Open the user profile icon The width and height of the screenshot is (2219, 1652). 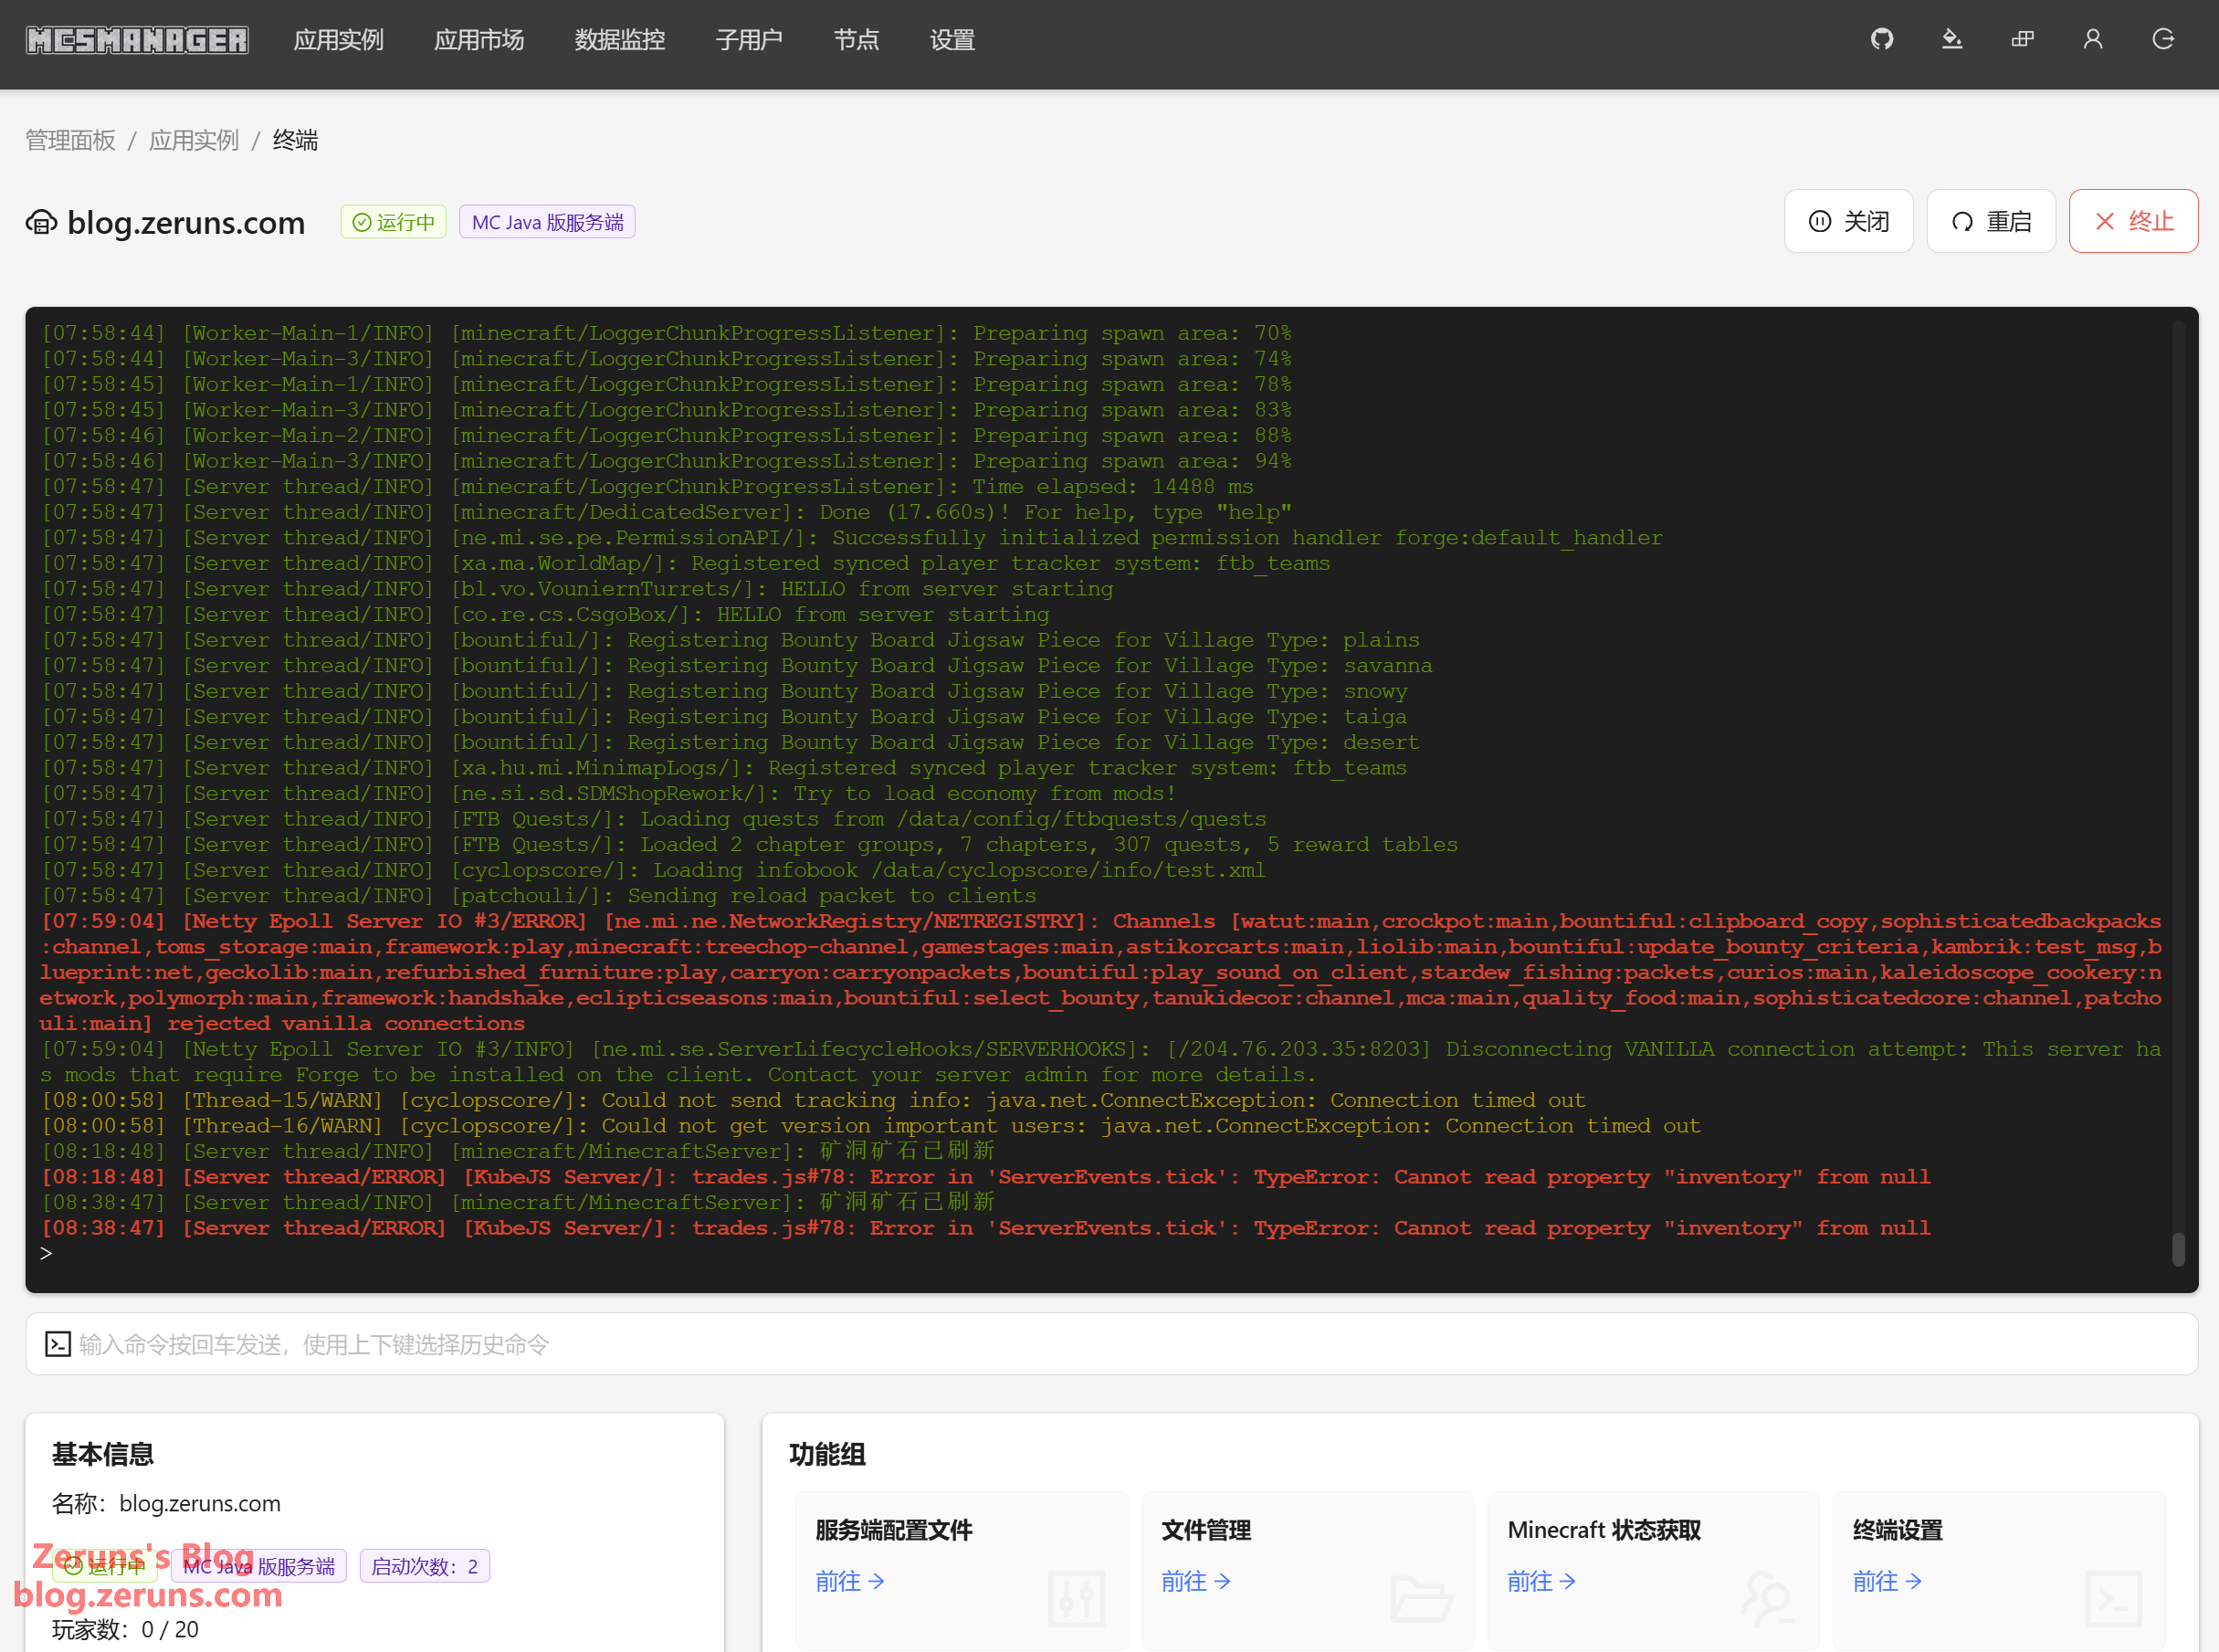2092,40
